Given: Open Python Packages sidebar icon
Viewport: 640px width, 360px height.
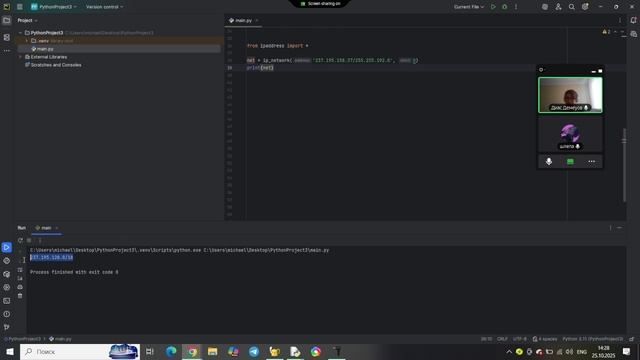Looking at the screenshot, I should [x=7, y=274].
